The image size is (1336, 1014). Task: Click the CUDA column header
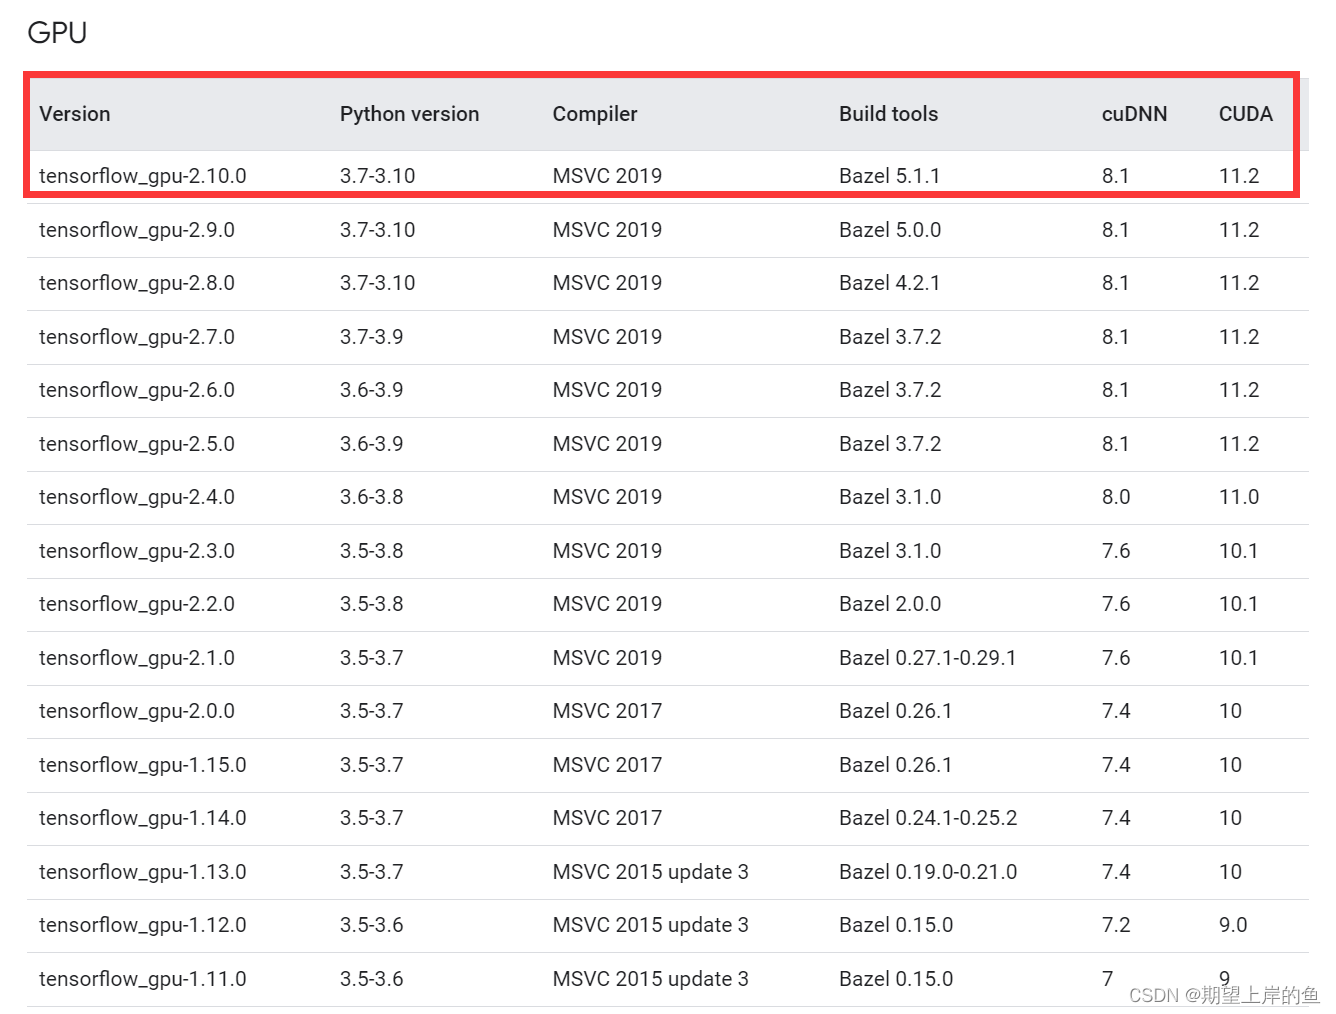1245,114
